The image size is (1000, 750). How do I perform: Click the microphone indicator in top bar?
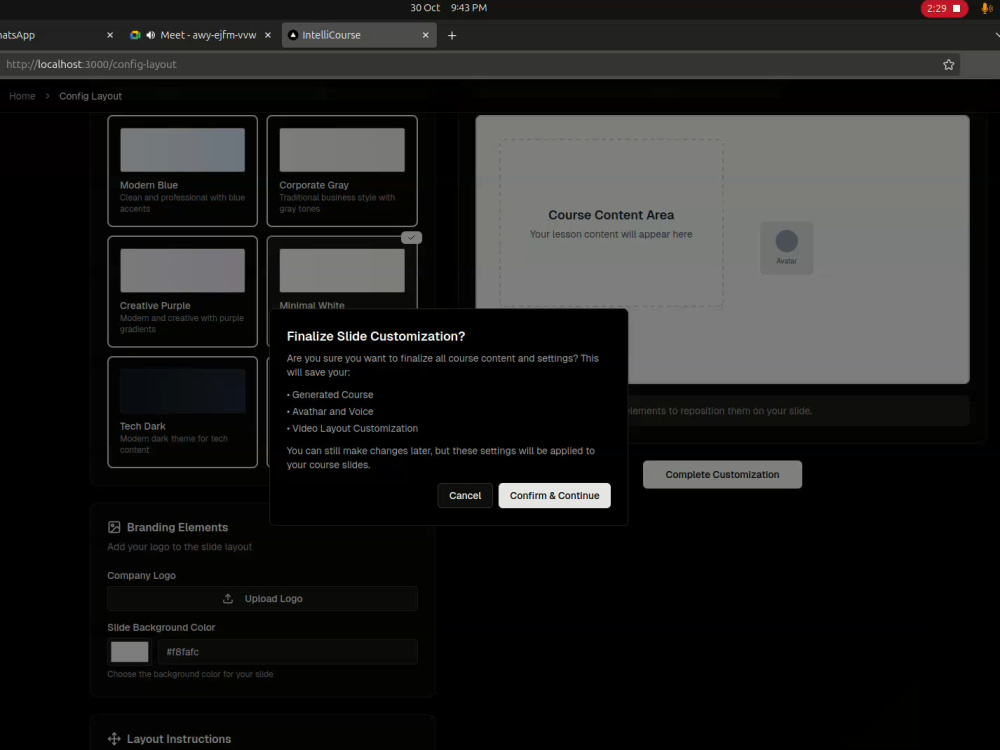pyautogui.click(x=986, y=8)
